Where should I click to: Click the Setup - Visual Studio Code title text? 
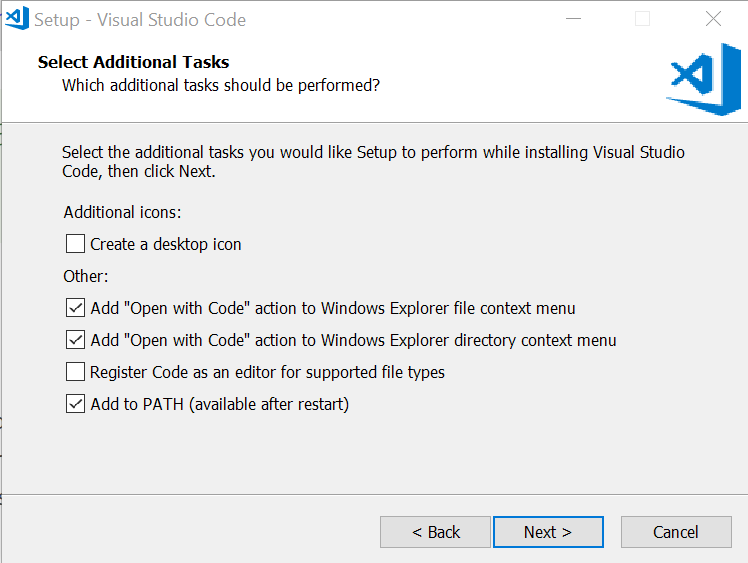(x=140, y=19)
